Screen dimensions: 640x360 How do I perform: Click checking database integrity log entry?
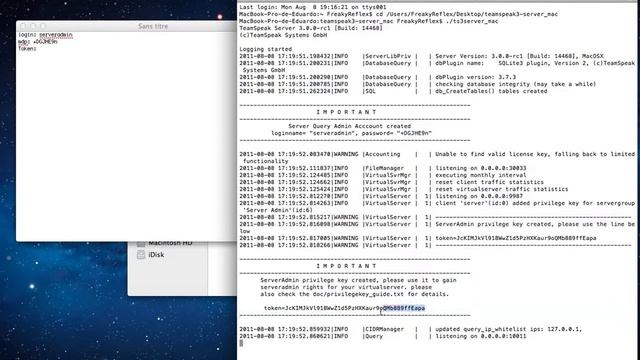tap(516, 84)
